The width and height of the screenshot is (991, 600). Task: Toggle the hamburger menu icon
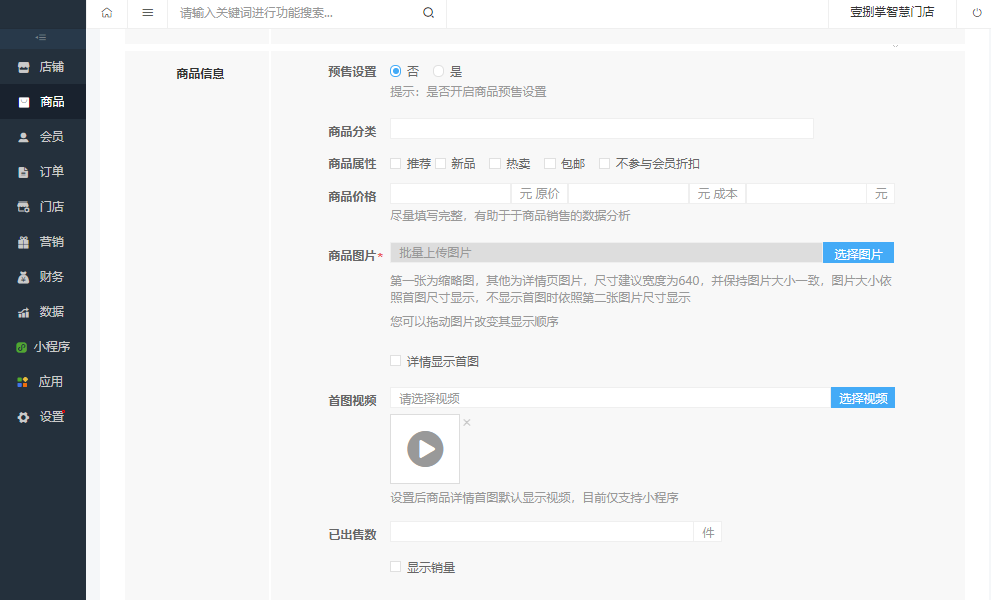tap(147, 13)
